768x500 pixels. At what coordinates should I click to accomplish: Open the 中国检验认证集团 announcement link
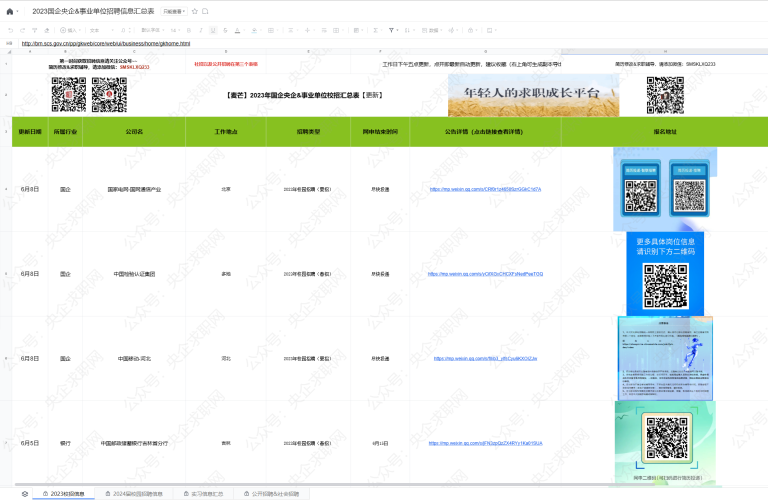(x=485, y=273)
